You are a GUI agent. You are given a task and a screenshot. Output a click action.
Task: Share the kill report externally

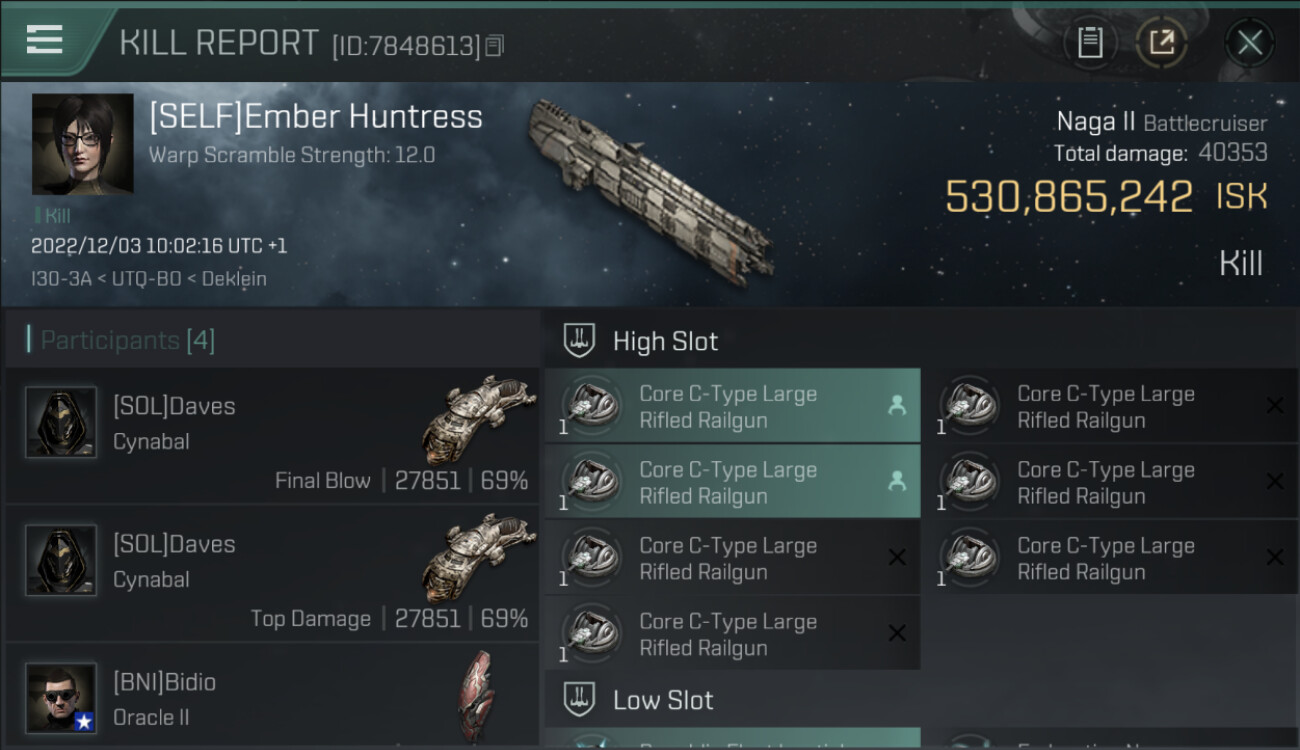[x=1161, y=42]
